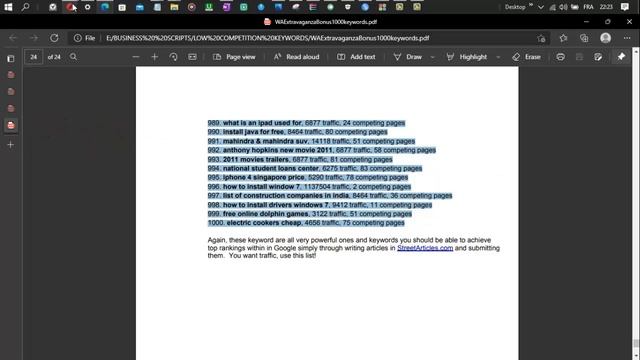
Task: Open the find in PDF search
Action: tap(73, 57)
